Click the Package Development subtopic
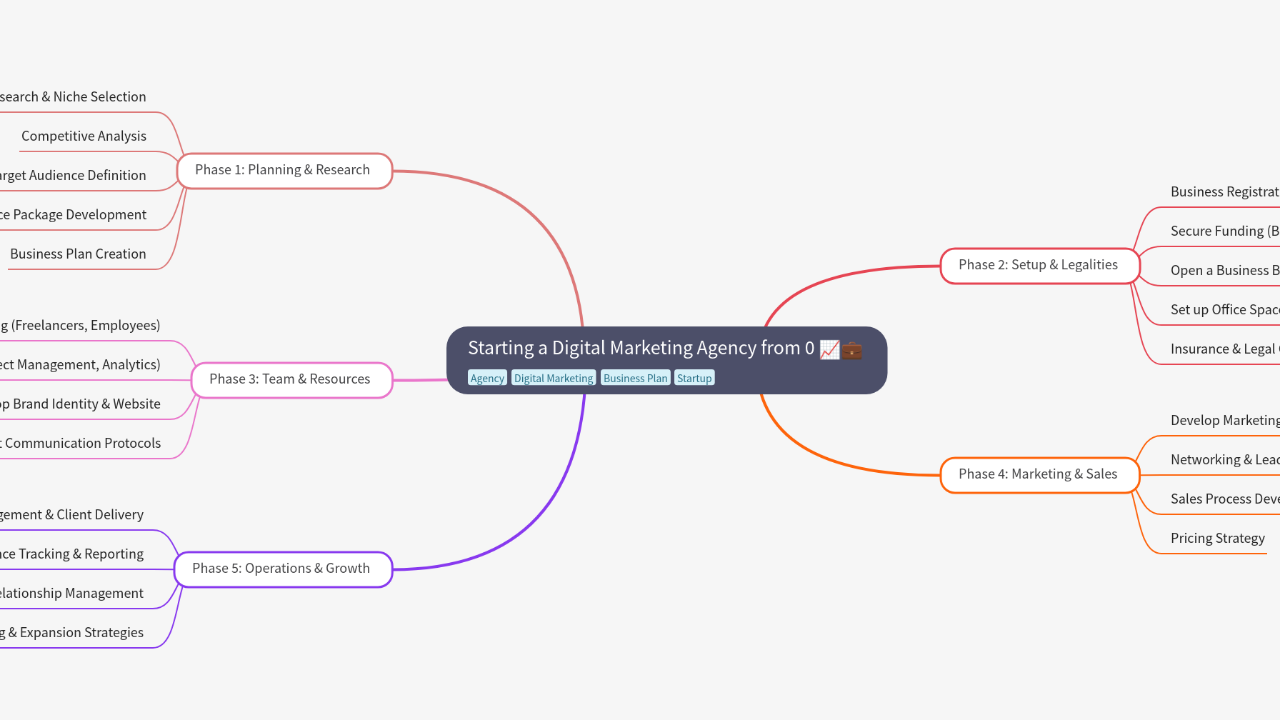The width and height of the screenshot is (1280, 720). [73, 214]
